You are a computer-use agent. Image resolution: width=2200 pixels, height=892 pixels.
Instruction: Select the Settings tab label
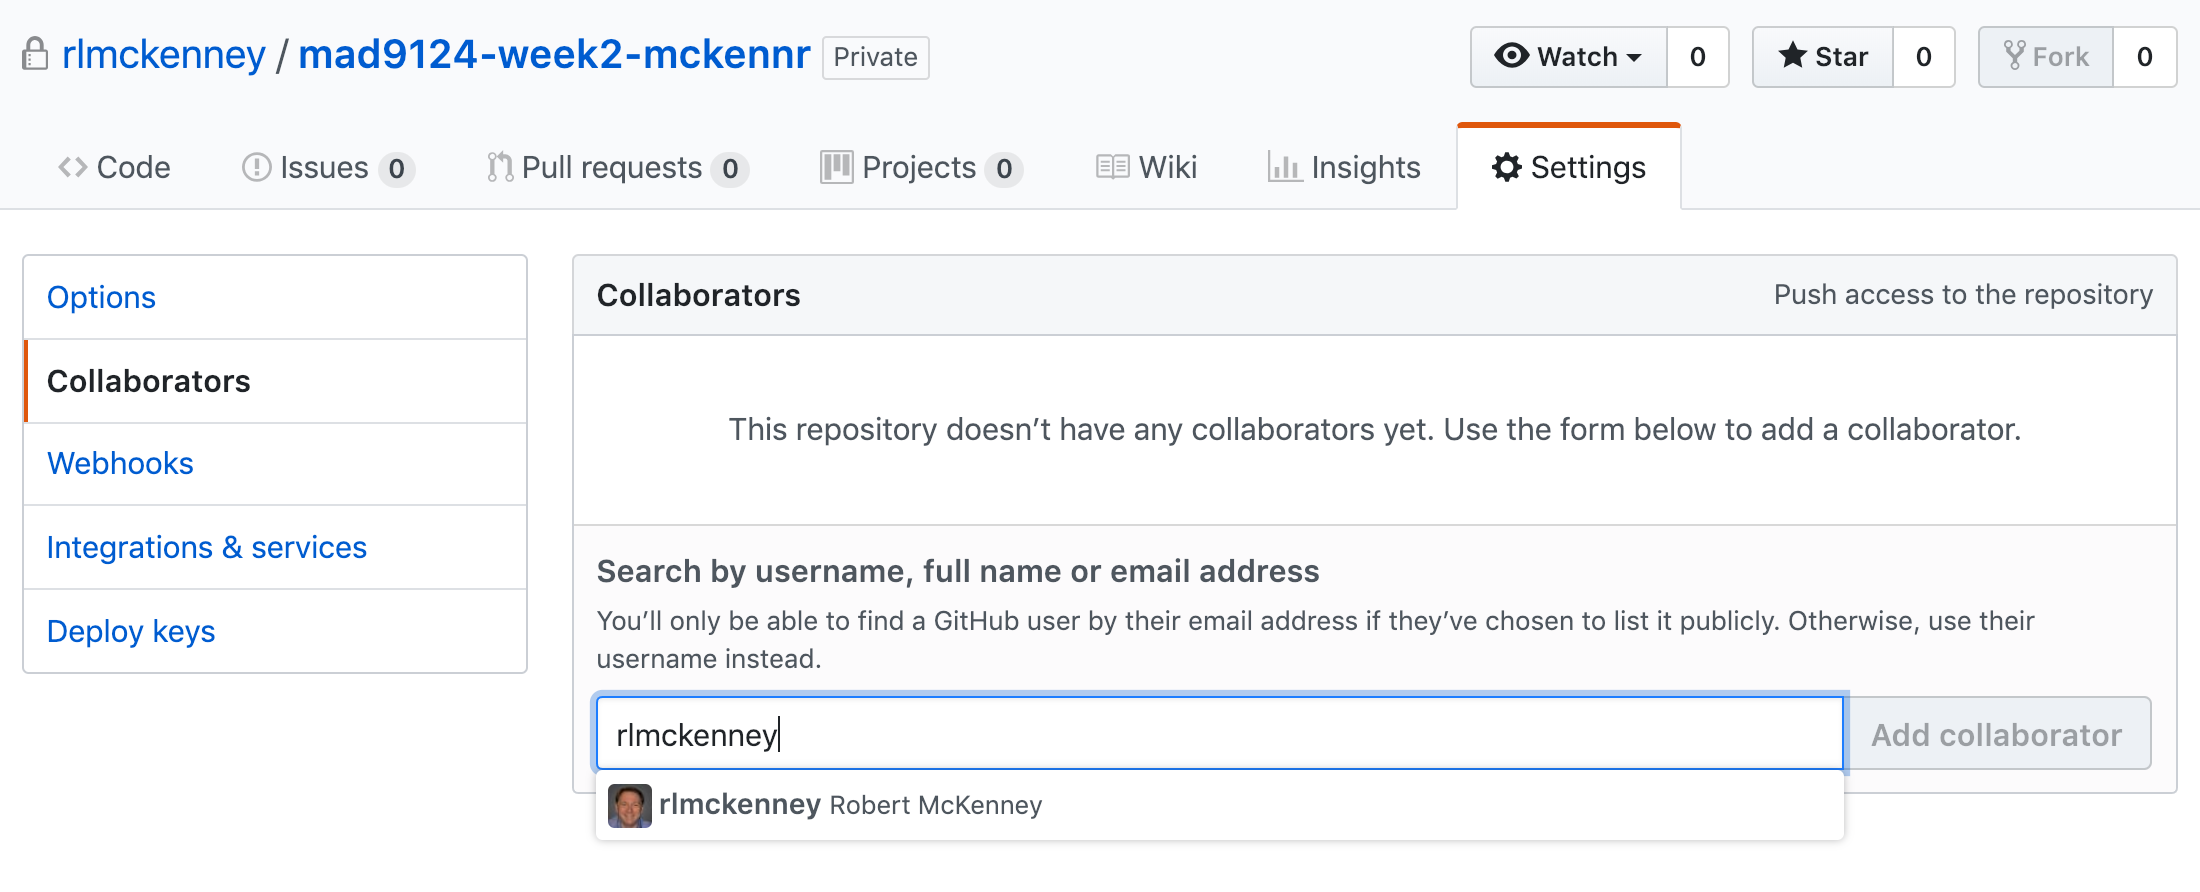(x=1588, y=167)
